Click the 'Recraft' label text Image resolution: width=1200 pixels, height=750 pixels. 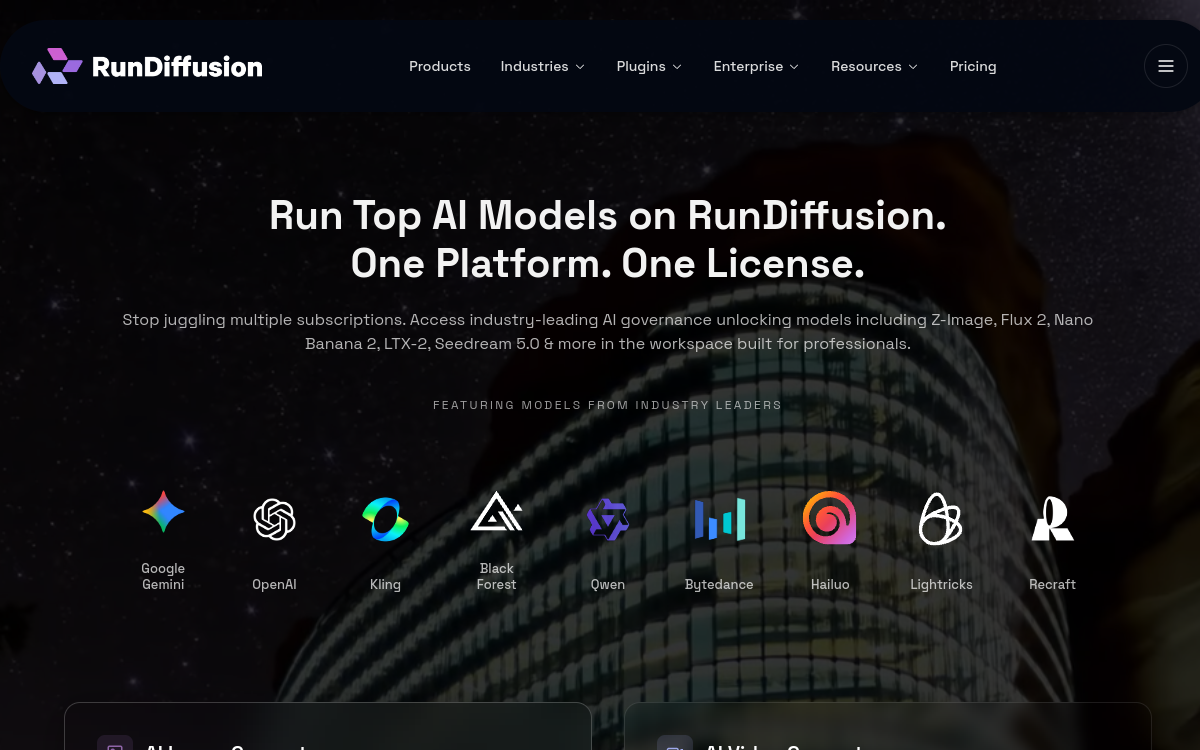click(1052, 584)
